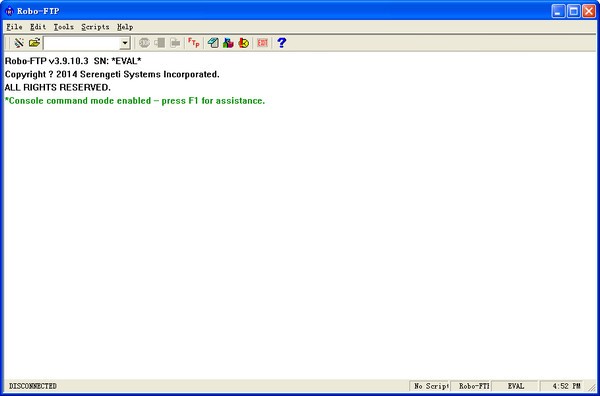This screenshot has height=396, width=600.
Task: Open a script file with the folder icon
Action: [x=34, y=43]
